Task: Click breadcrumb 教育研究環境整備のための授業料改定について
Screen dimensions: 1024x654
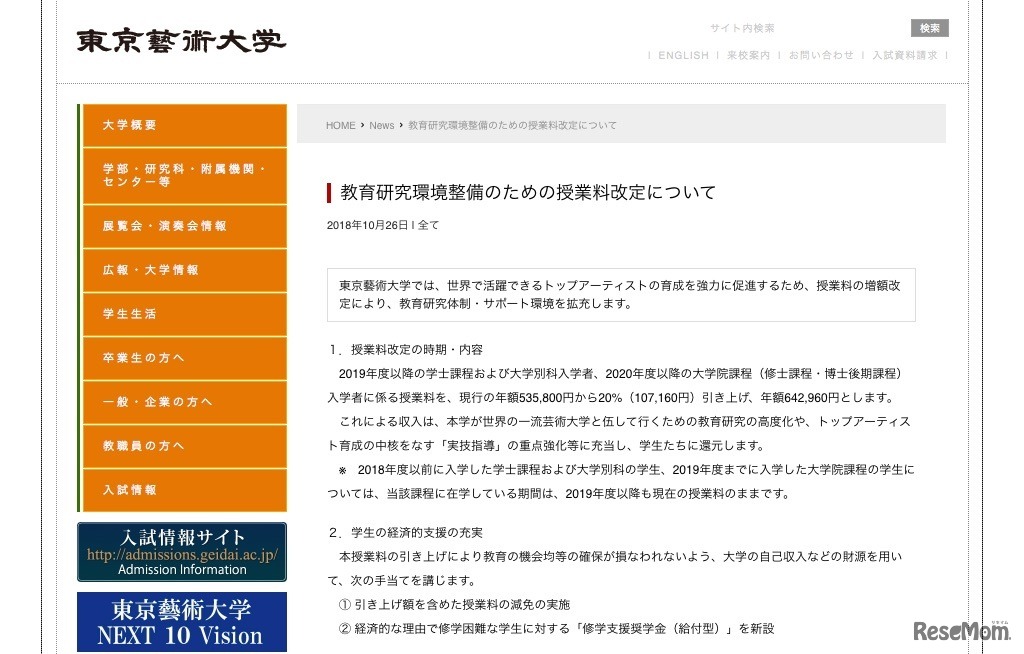Action: [512, 125]
